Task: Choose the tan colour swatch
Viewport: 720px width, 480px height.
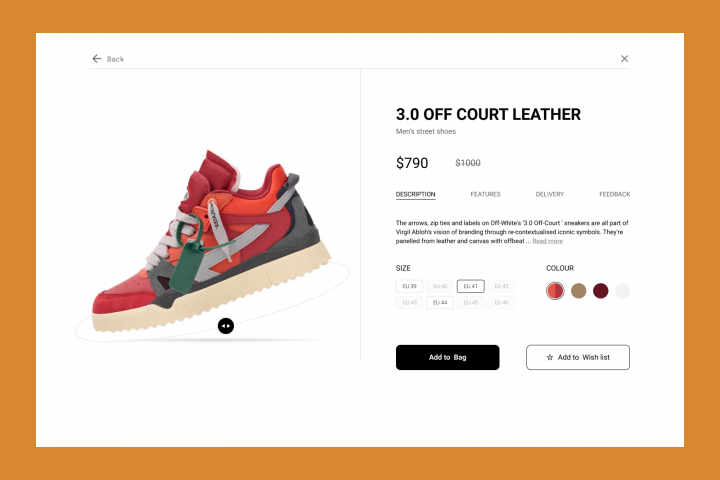Action: [x=578, y=291]
